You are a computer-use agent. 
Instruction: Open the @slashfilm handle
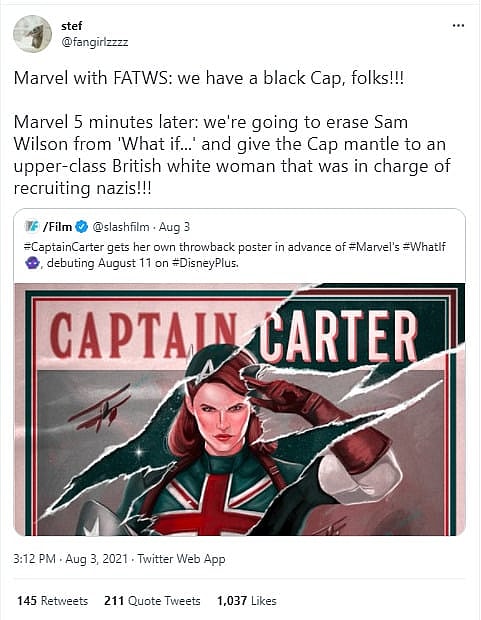[121, 227]
